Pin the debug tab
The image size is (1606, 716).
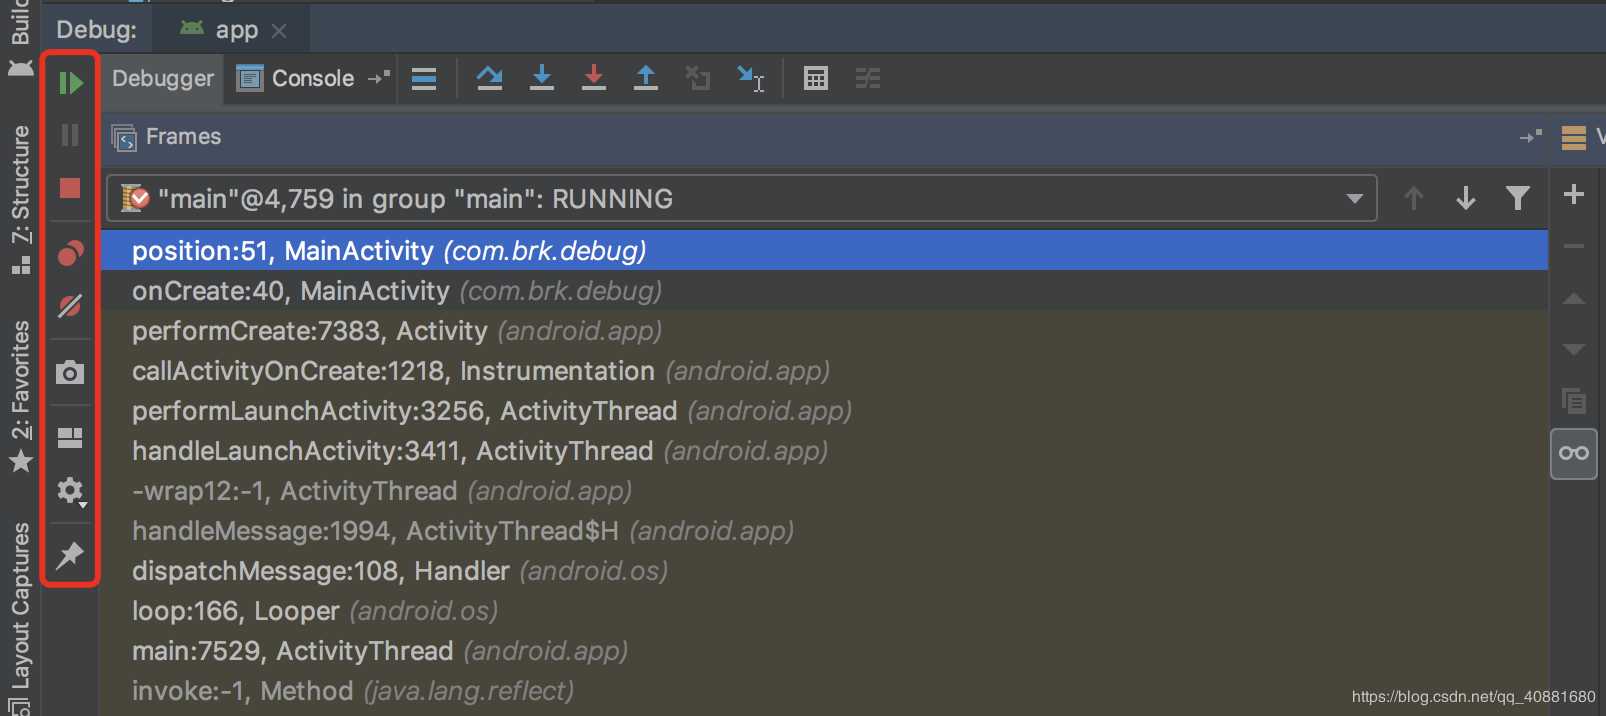click(70, 555)
